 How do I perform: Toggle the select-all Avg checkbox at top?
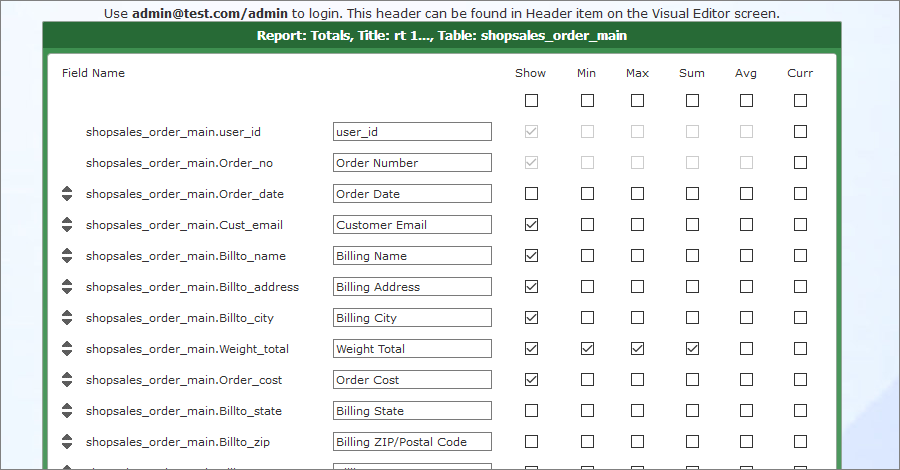point(746,100)
